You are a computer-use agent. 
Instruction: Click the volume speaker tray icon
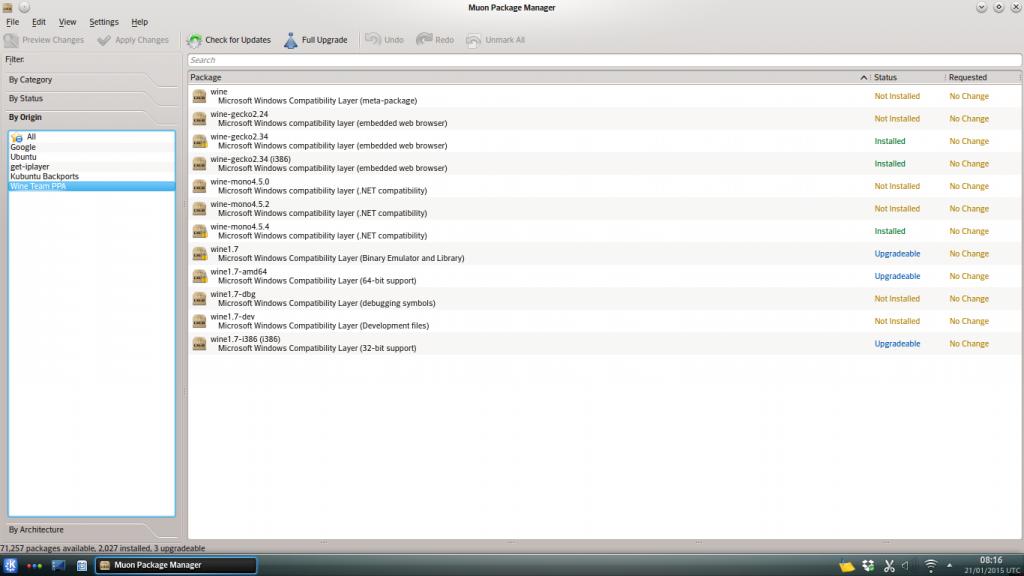906,566
